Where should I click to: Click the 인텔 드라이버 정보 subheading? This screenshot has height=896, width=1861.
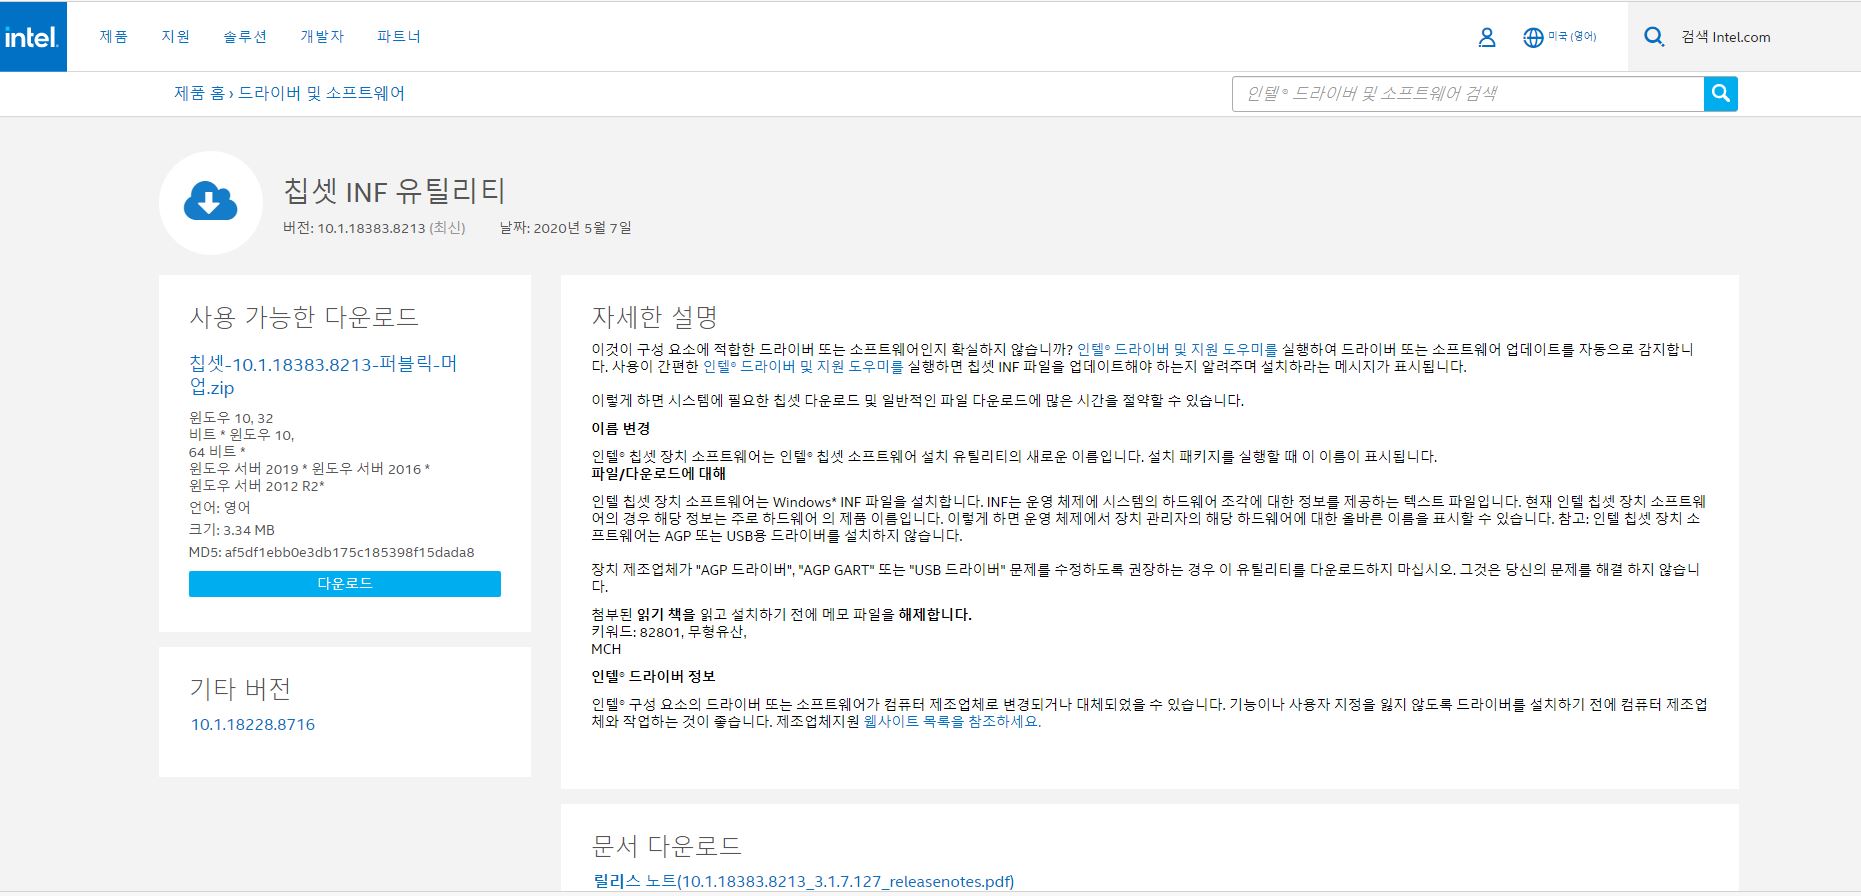(x=653, y=676)
